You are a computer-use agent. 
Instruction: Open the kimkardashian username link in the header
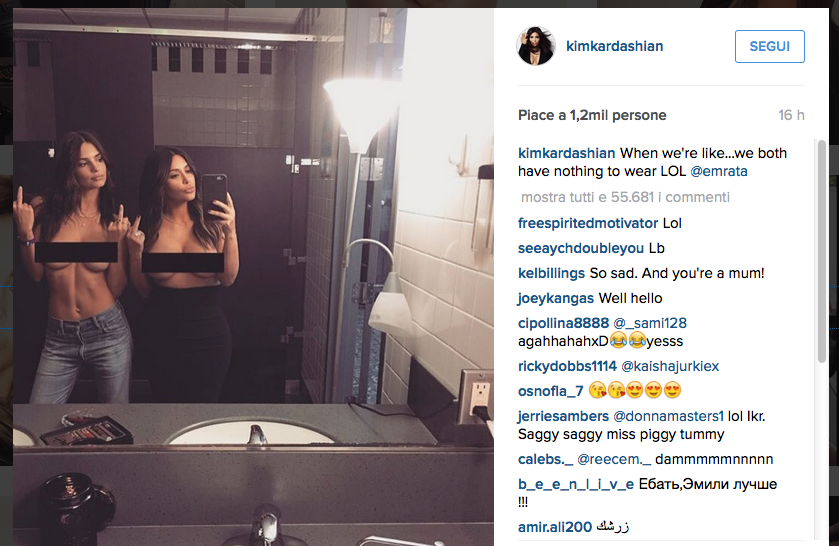point(614,47)
